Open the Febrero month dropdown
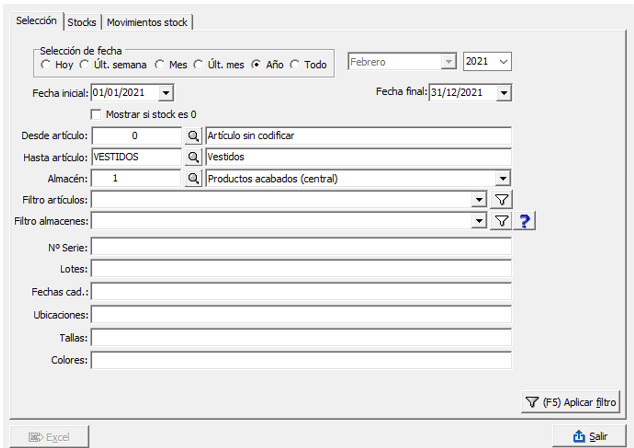This screenshot has height=448, width=634. click(x=448, y=62)
